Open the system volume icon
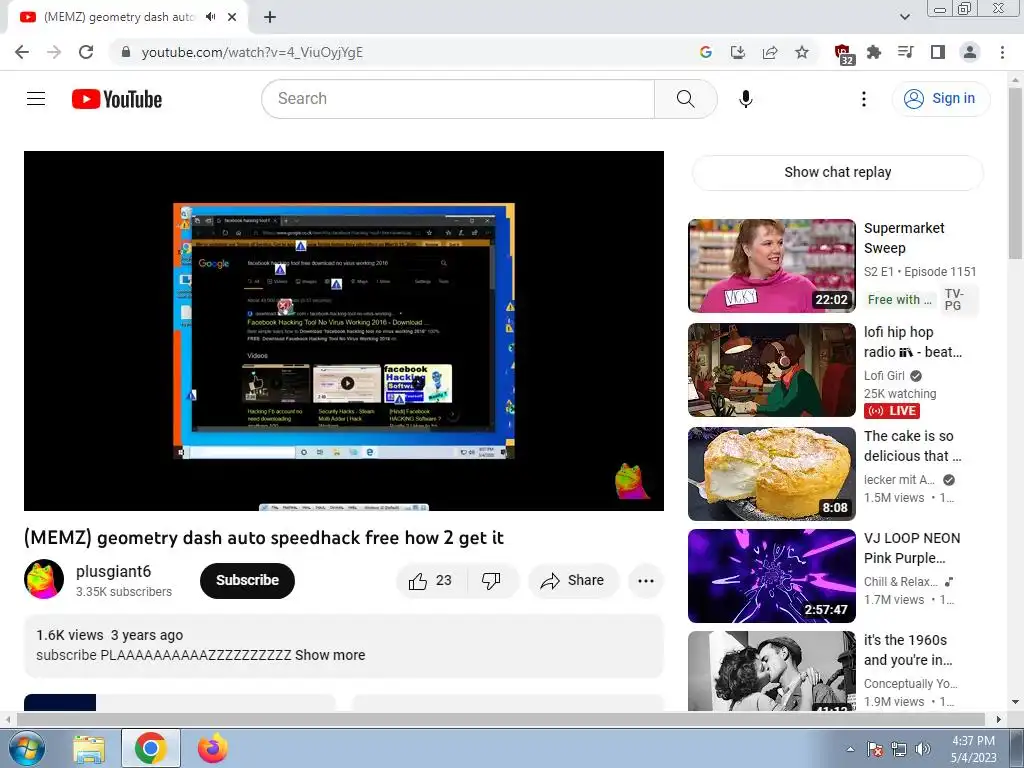1024x768 pixels. (923, 749)
